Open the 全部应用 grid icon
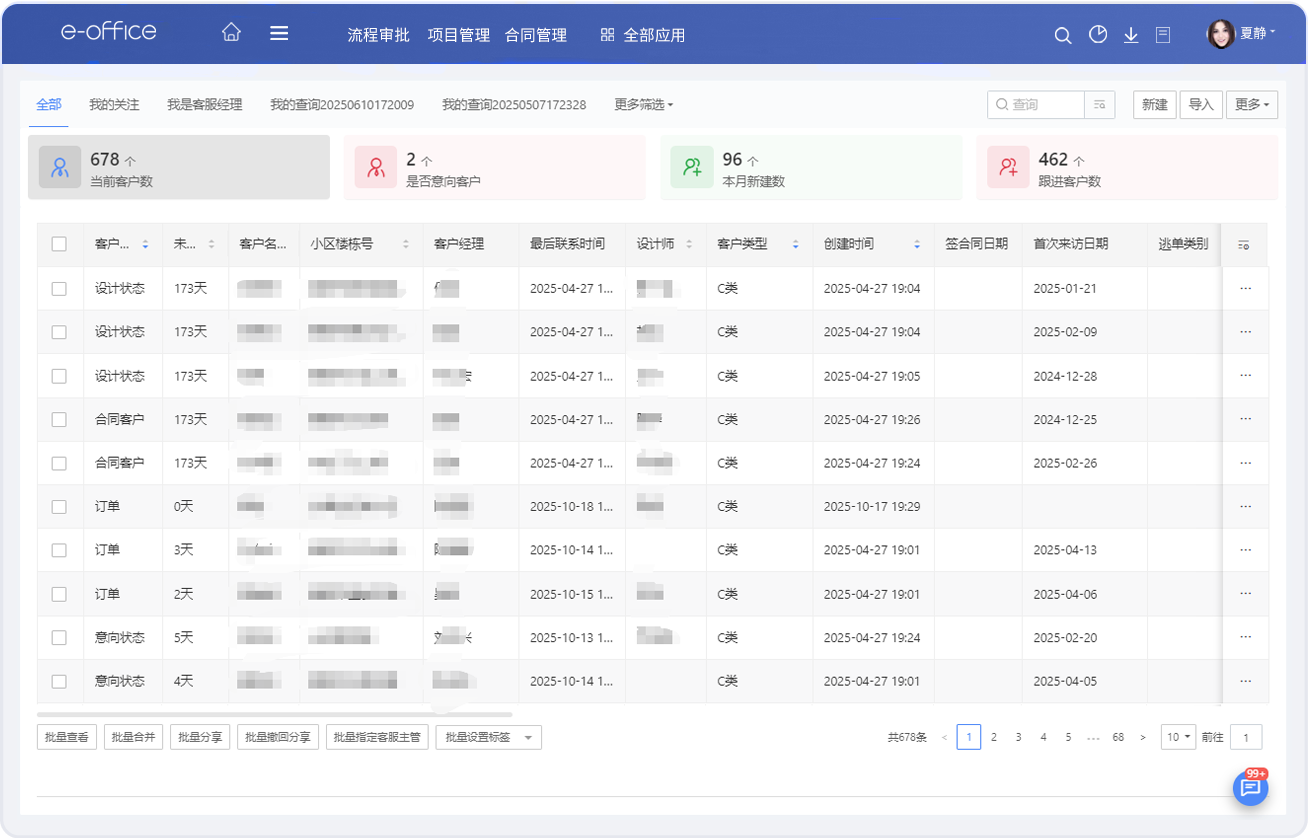 click(607, 35)
